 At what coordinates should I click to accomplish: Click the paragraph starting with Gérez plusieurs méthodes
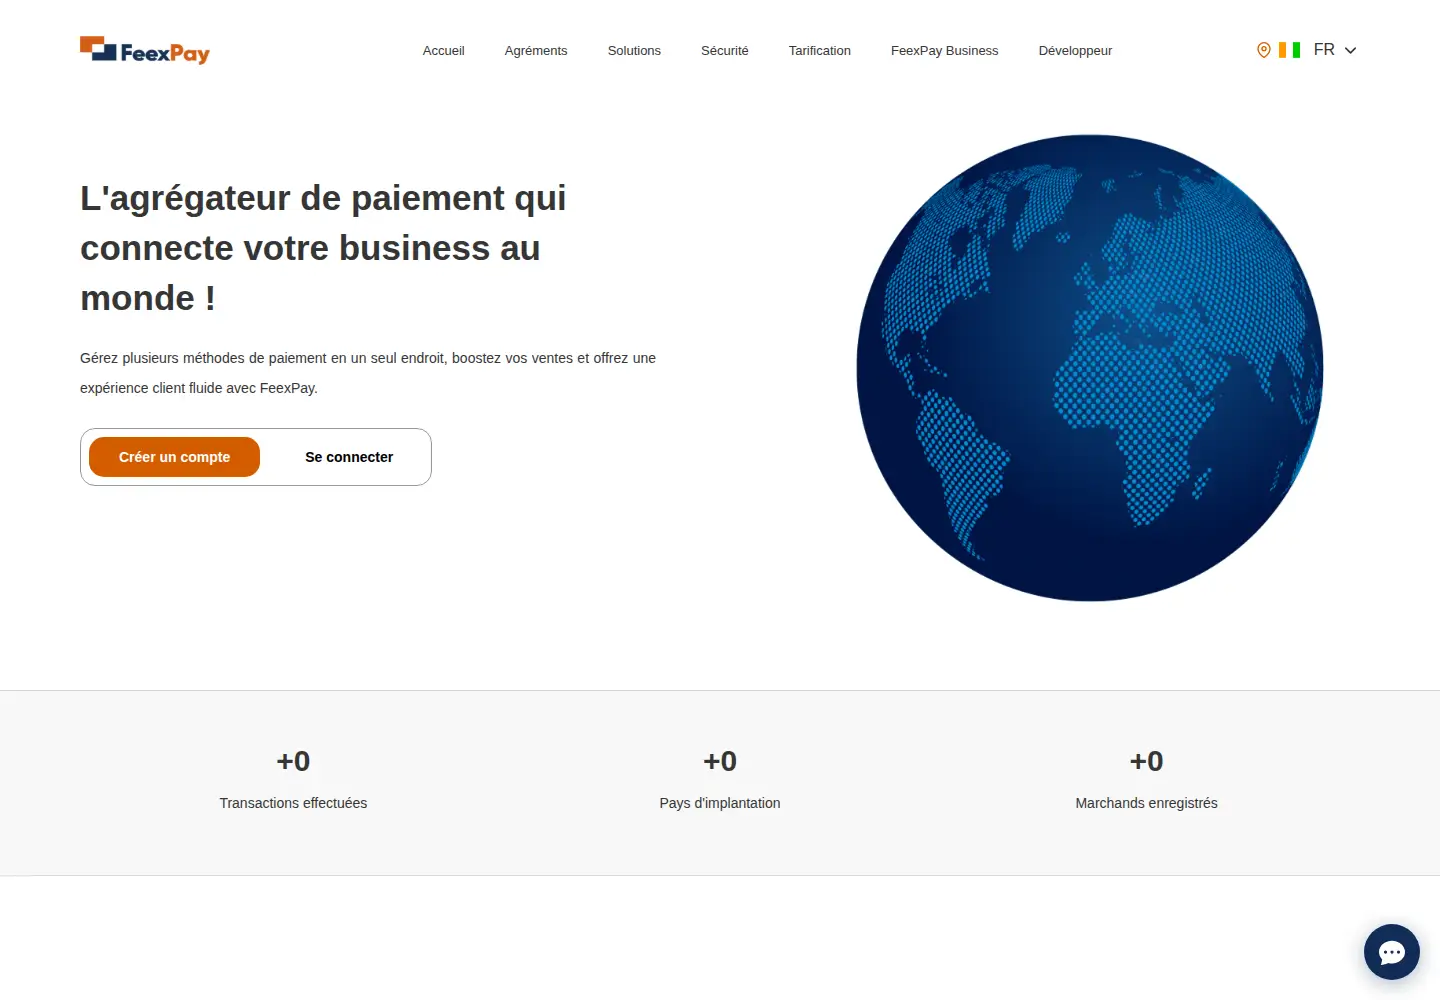(368, 373)
